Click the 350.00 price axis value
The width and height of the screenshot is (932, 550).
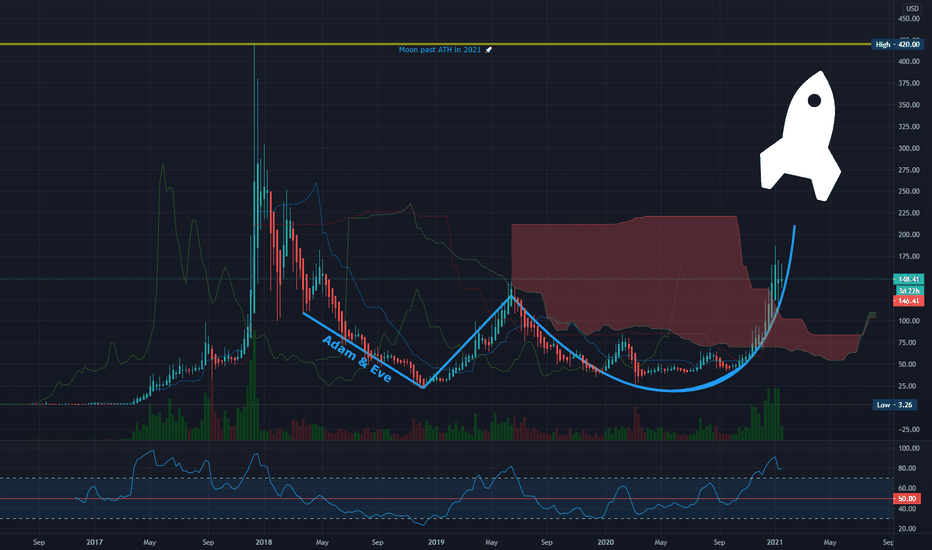click(909, 105)
